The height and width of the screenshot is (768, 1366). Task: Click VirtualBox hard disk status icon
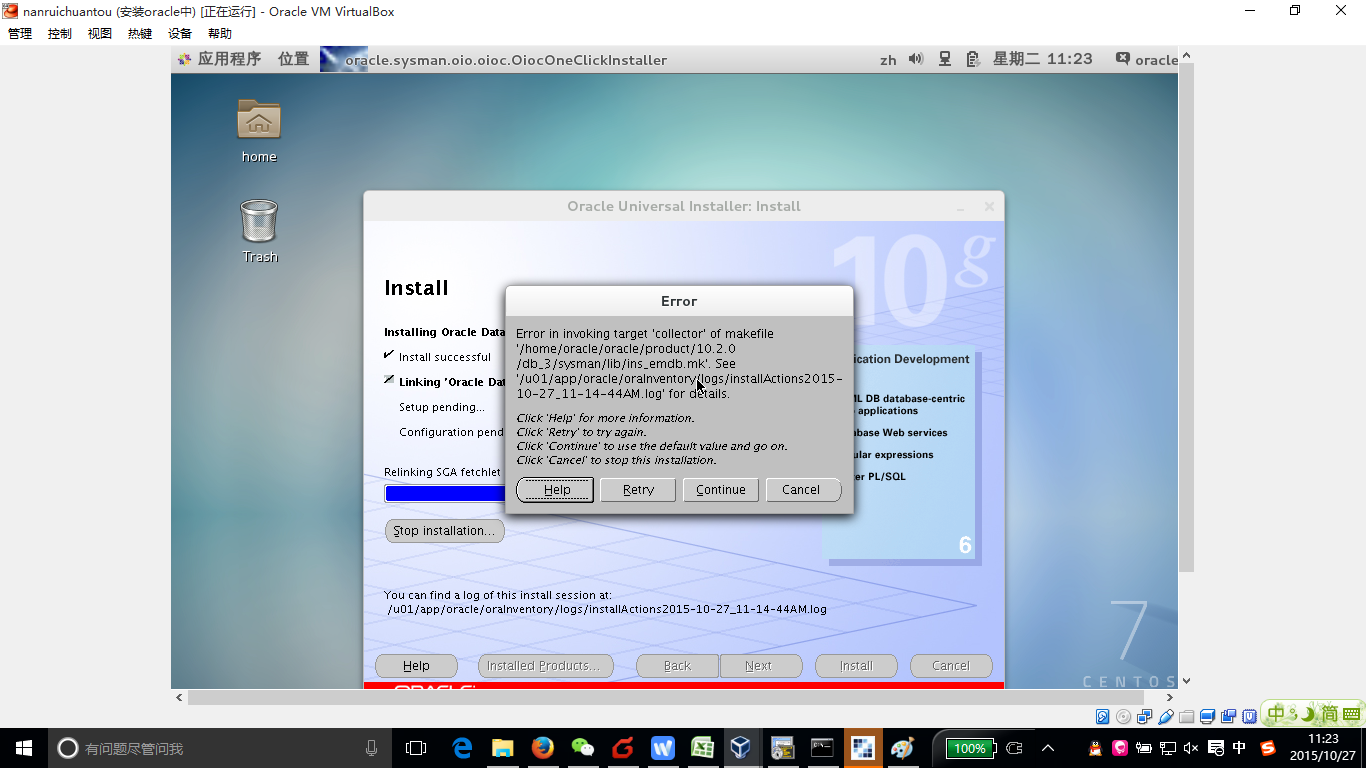point(1102,717)
